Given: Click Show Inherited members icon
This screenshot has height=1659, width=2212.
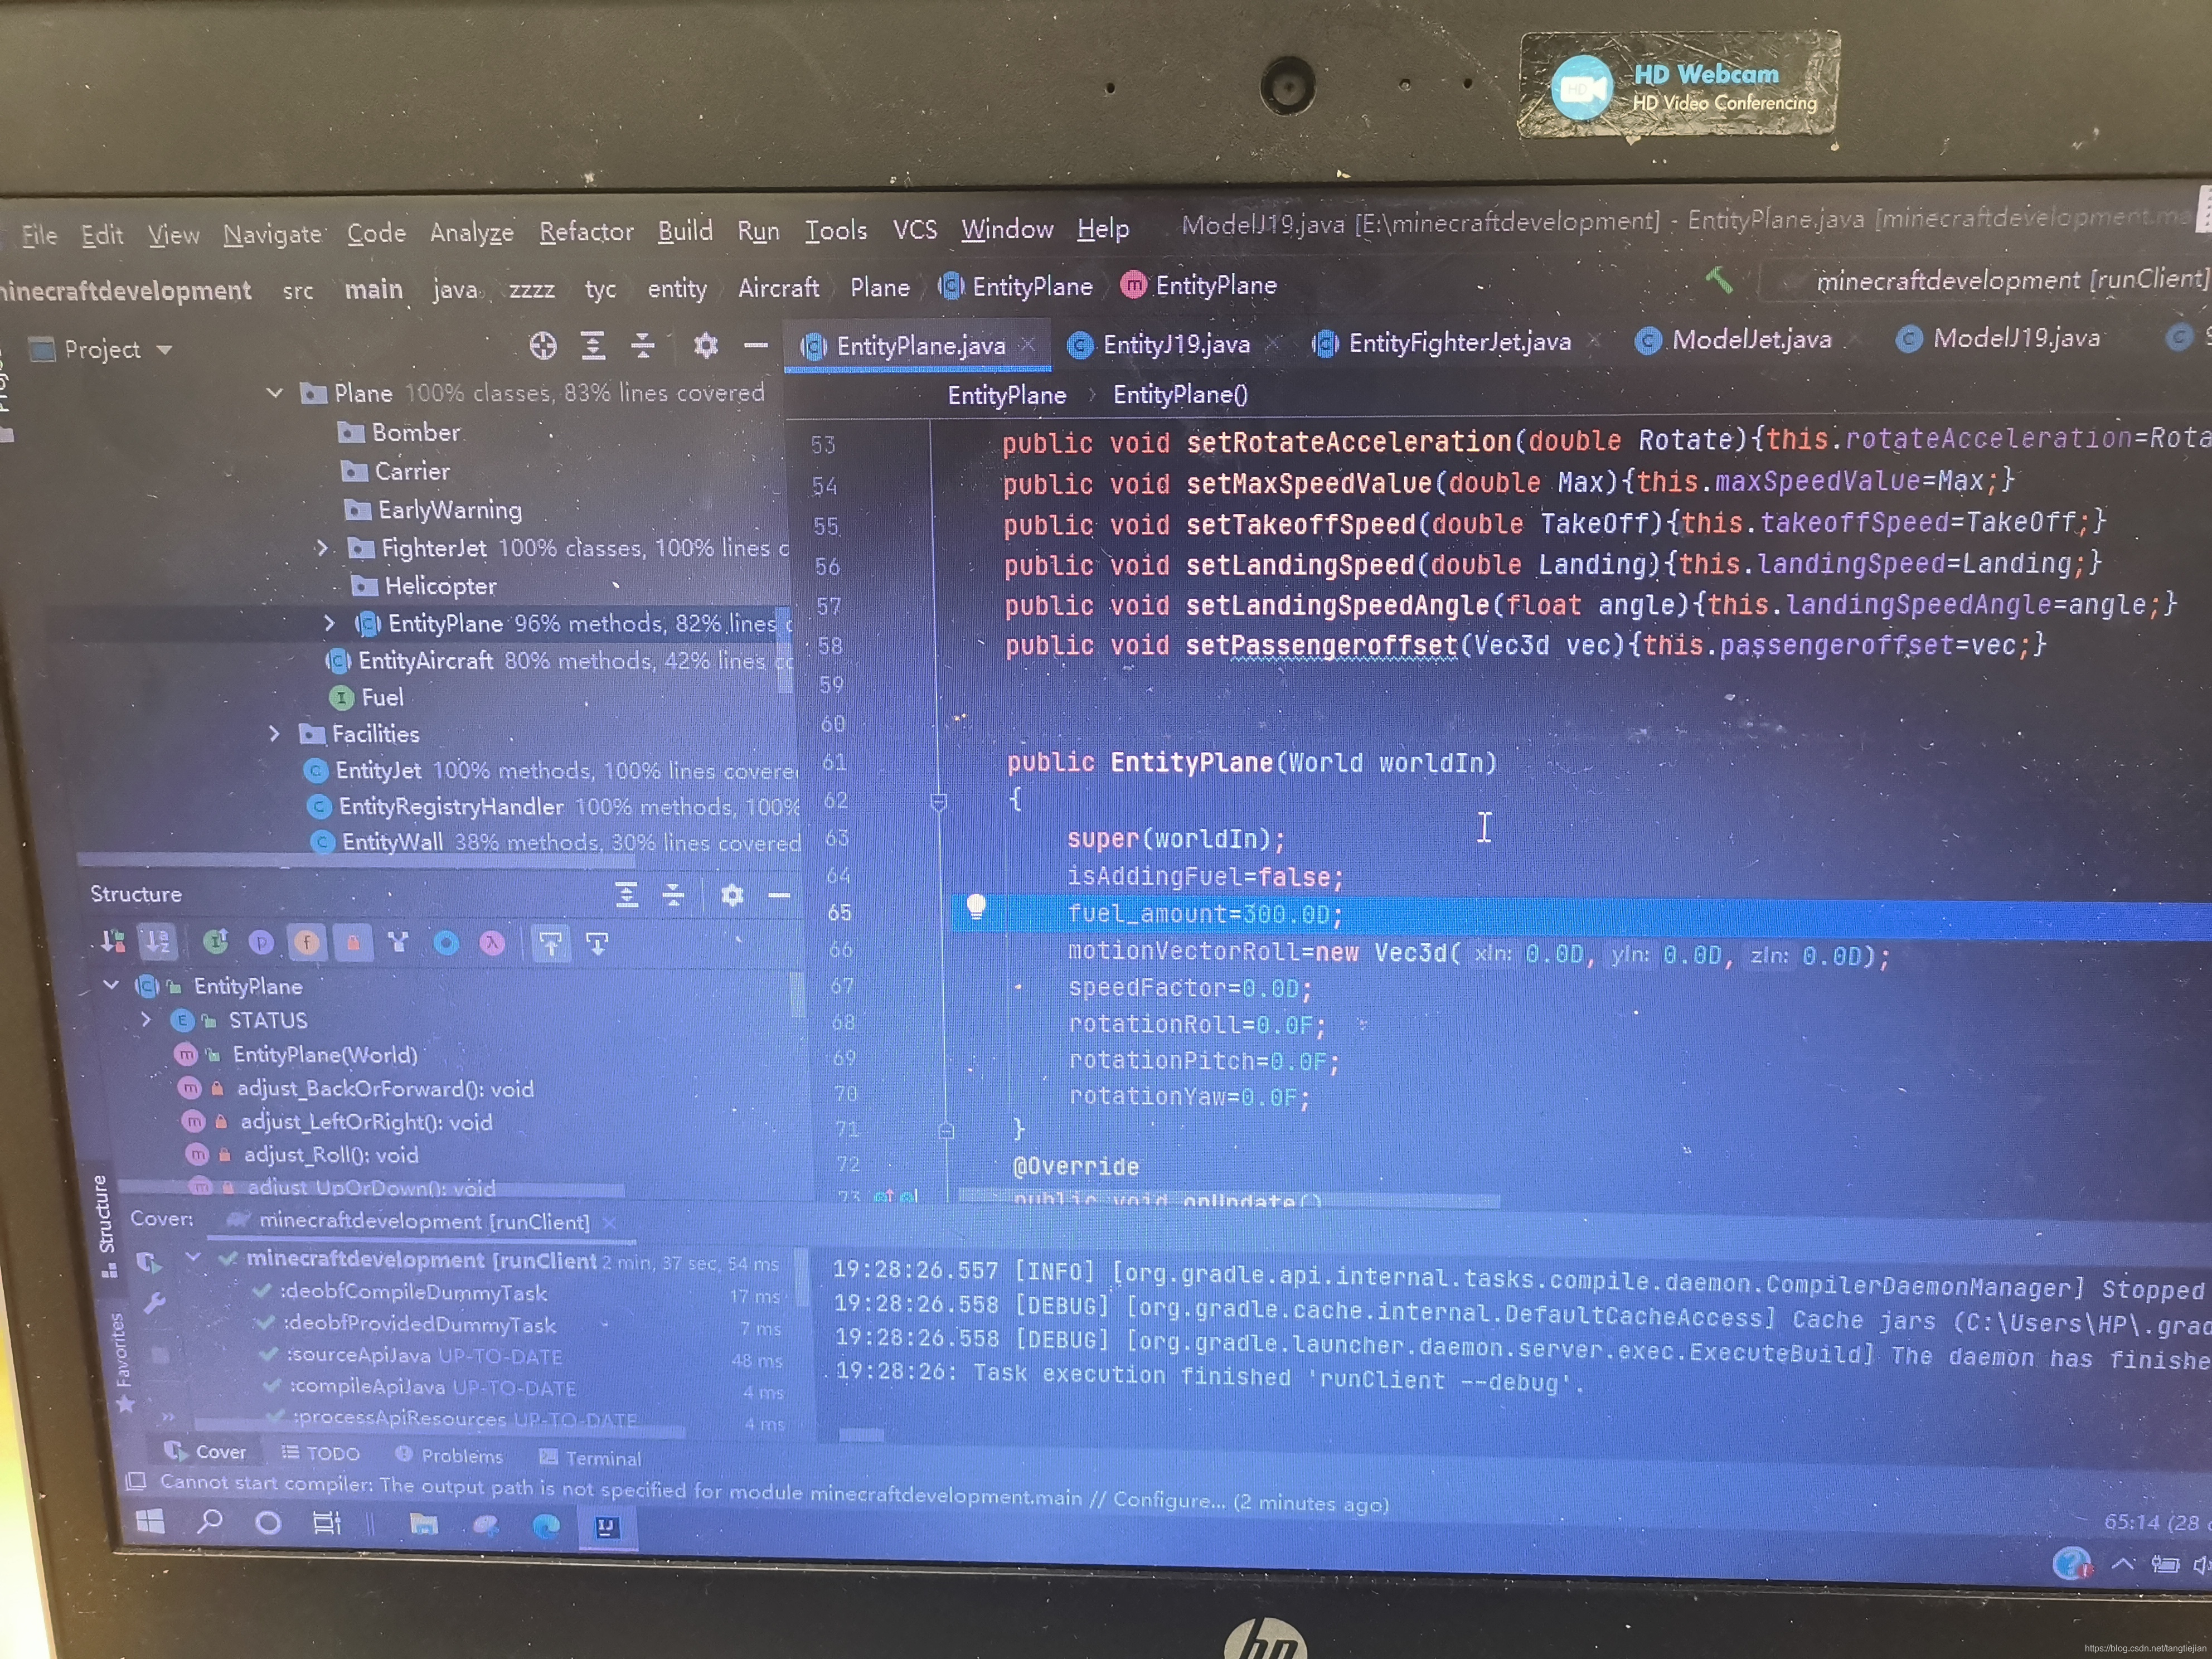Looking at the screenshot, I should pos(398,942).
